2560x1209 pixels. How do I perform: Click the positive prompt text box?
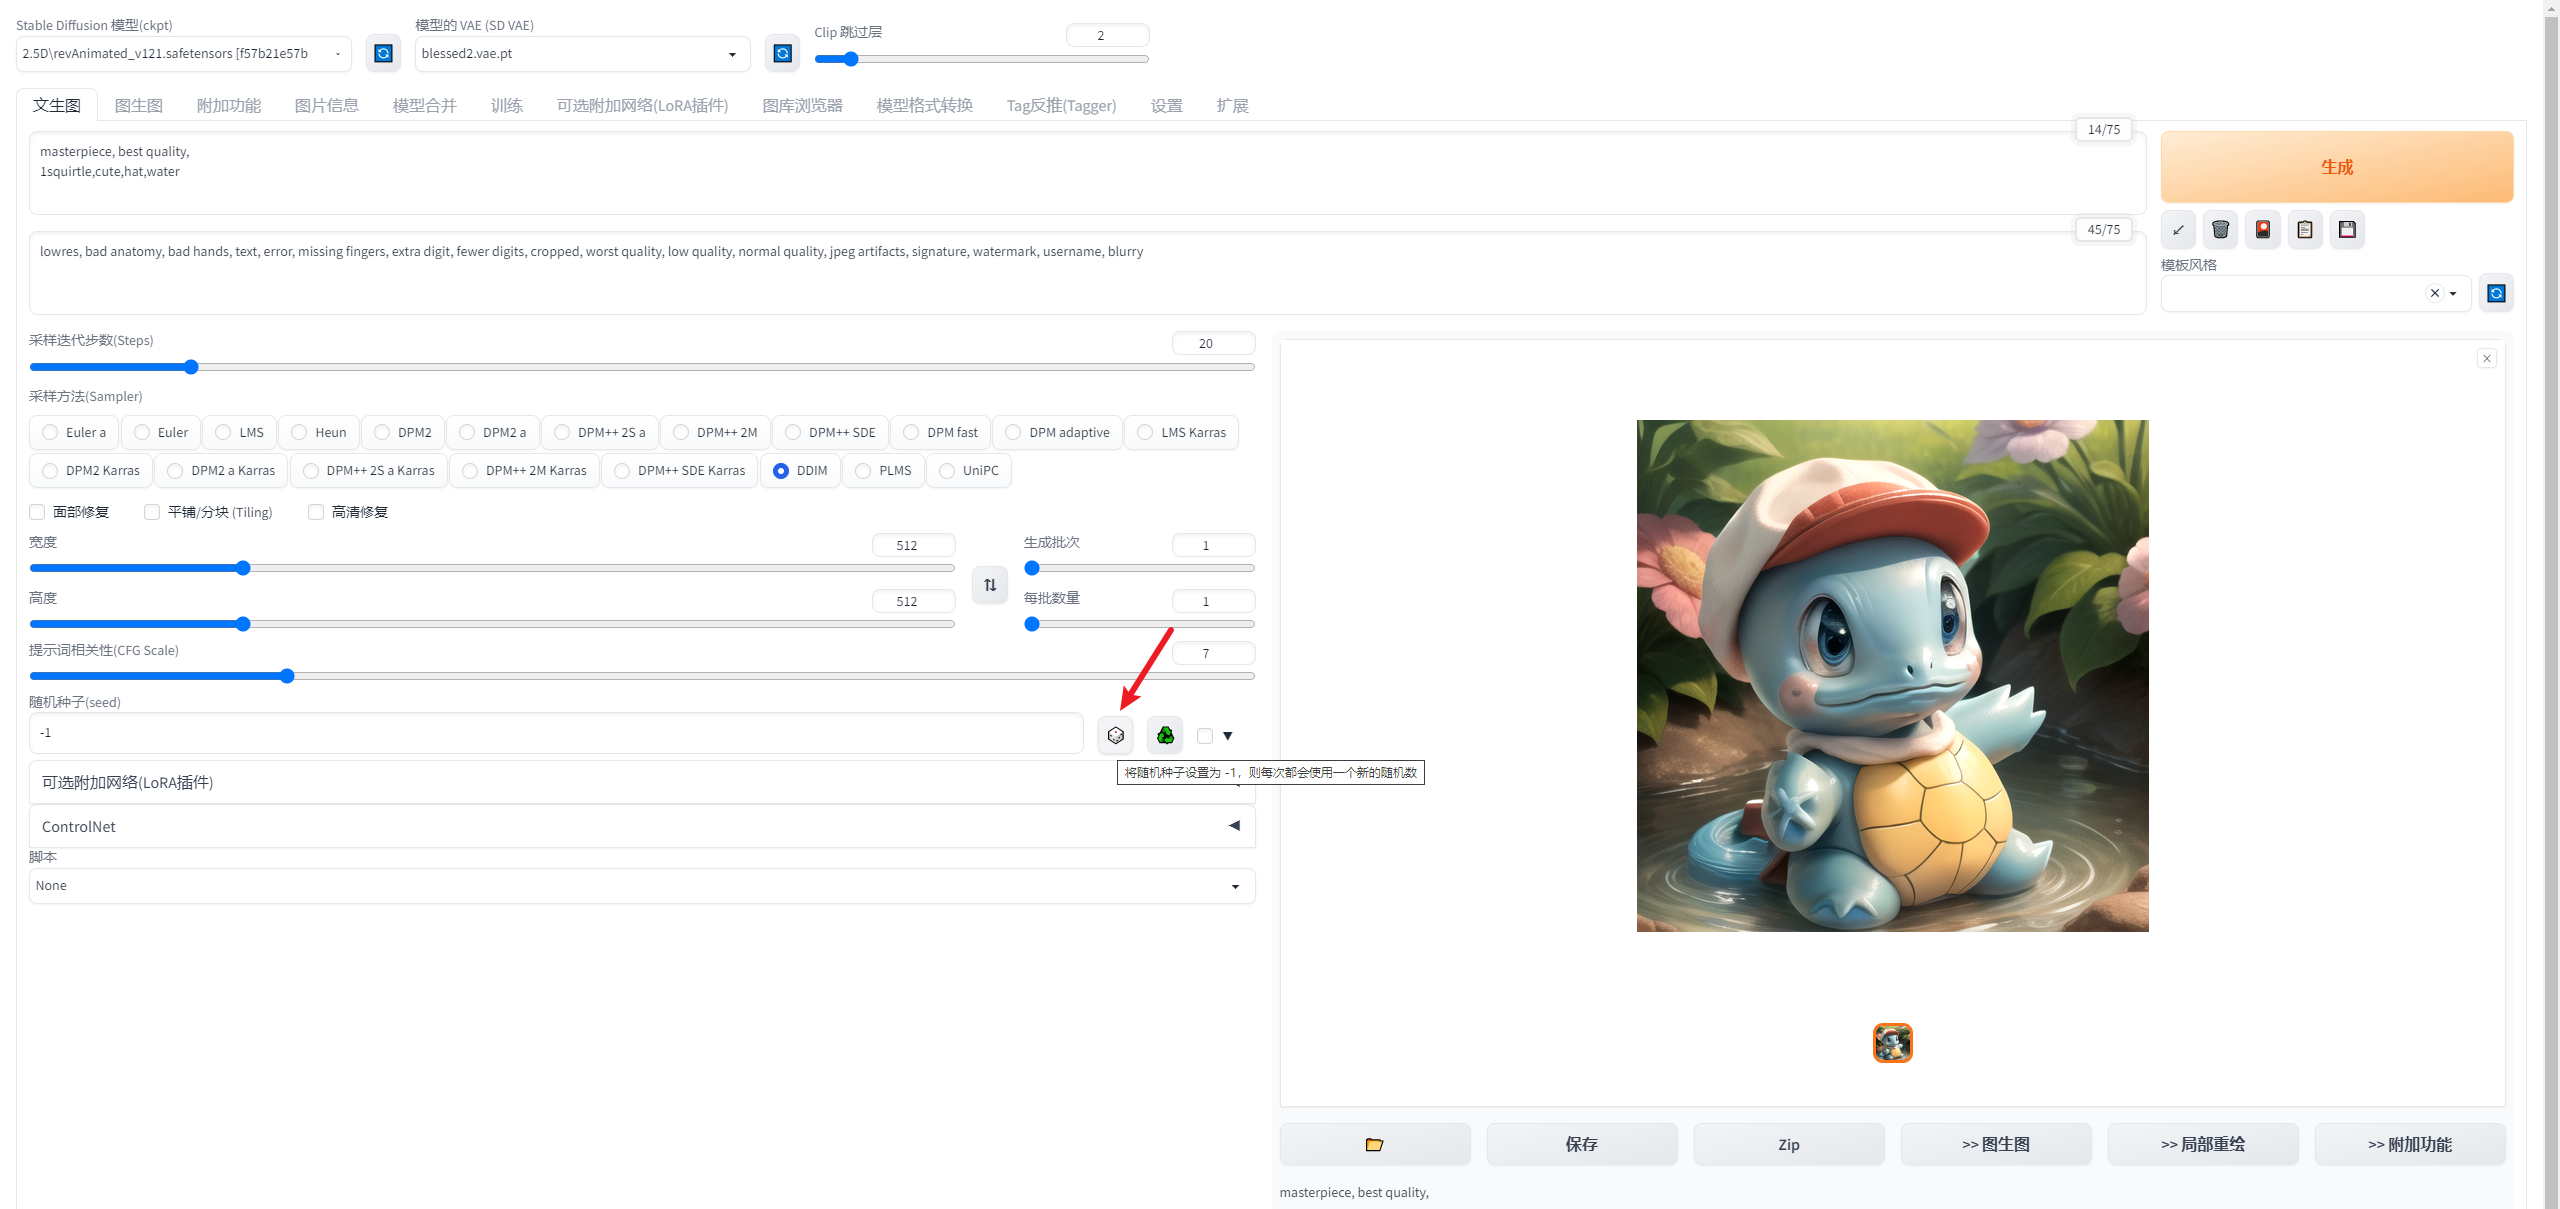pos(1088,173)
